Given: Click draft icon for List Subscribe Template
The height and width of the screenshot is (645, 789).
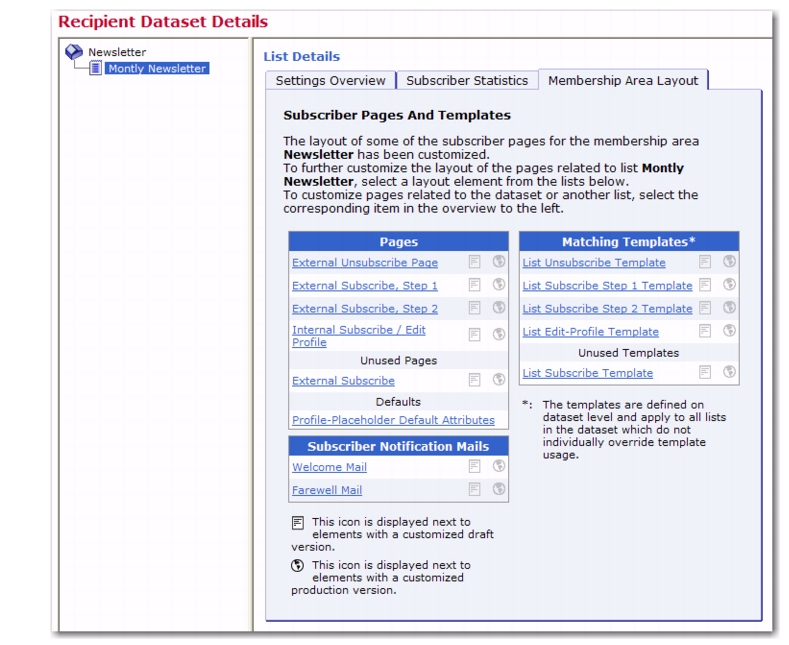Looking at the screenshot, I should click(705, 372).
